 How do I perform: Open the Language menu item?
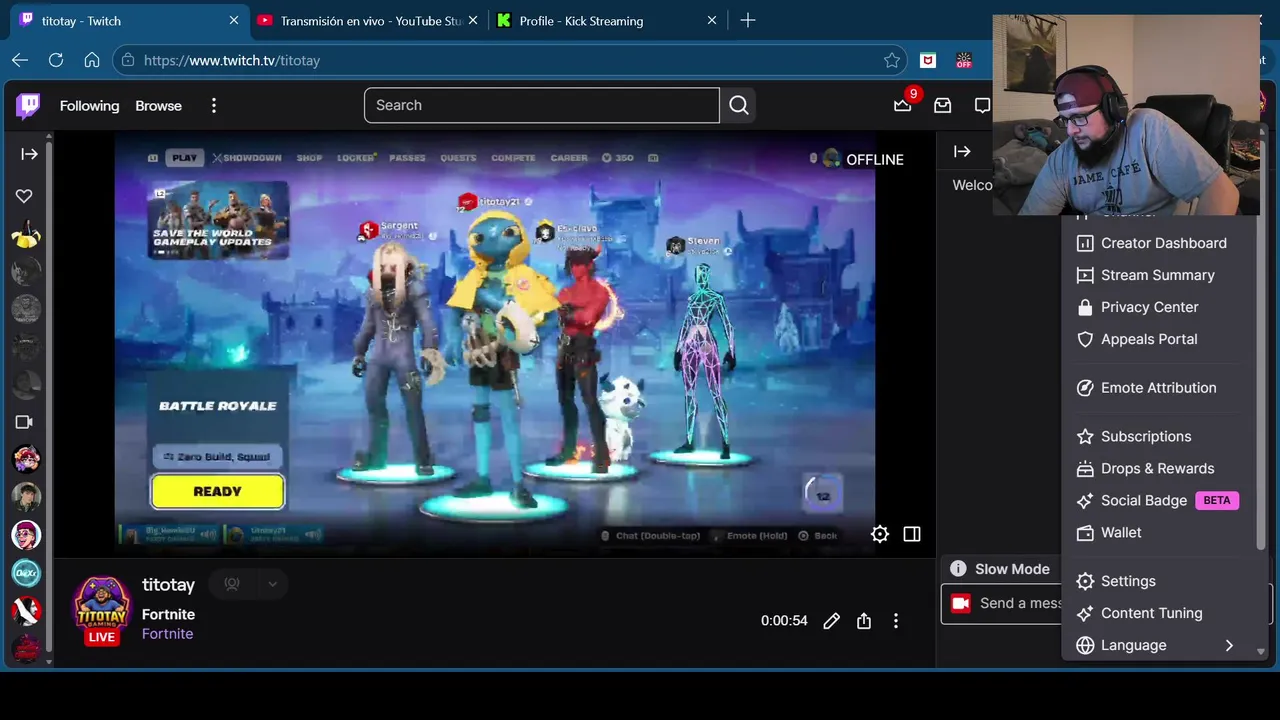click(x=1159, y=645)
